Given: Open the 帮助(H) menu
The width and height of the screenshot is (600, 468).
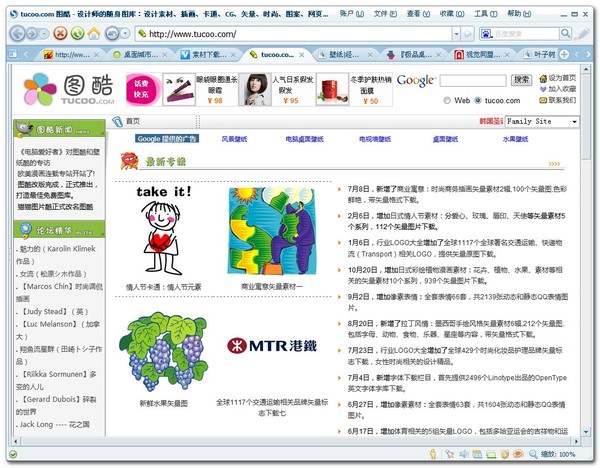Looking at the screenshot, I should (x=519, y=14).
